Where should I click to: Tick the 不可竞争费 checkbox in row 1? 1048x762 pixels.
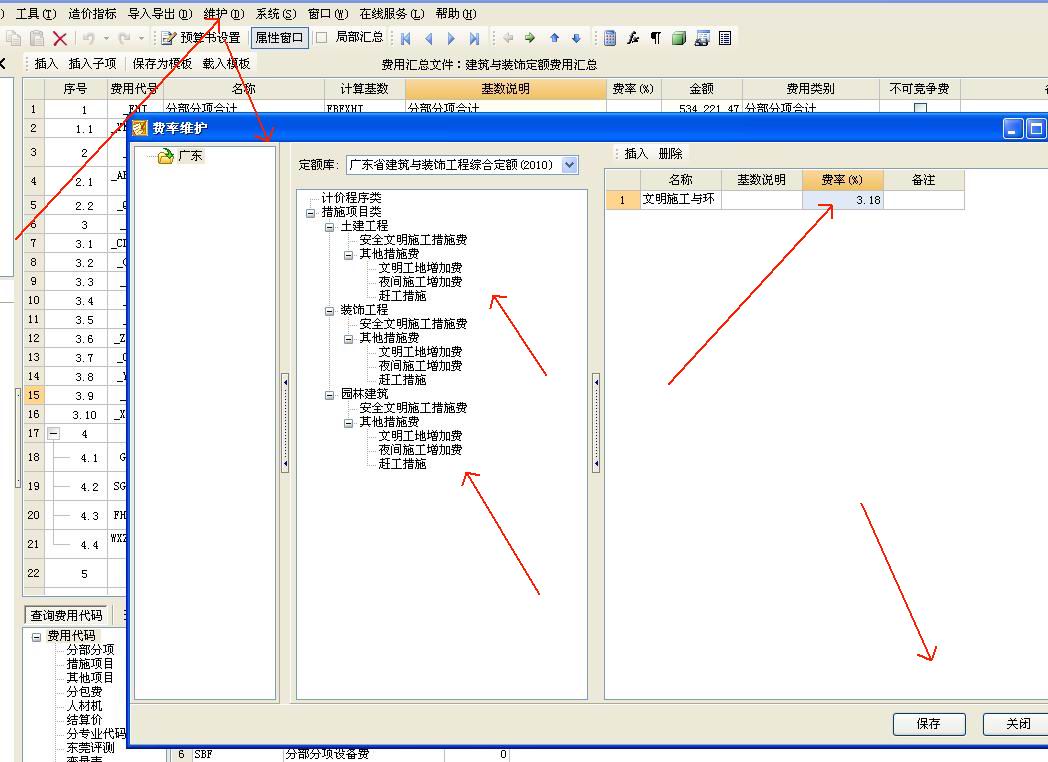tap(920, 108)
